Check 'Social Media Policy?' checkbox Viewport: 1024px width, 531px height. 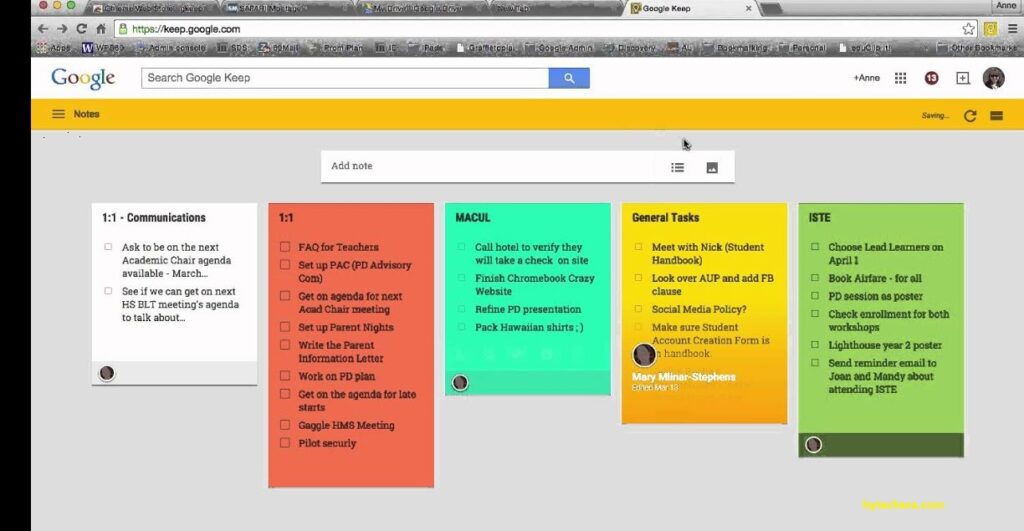point(638,309)
